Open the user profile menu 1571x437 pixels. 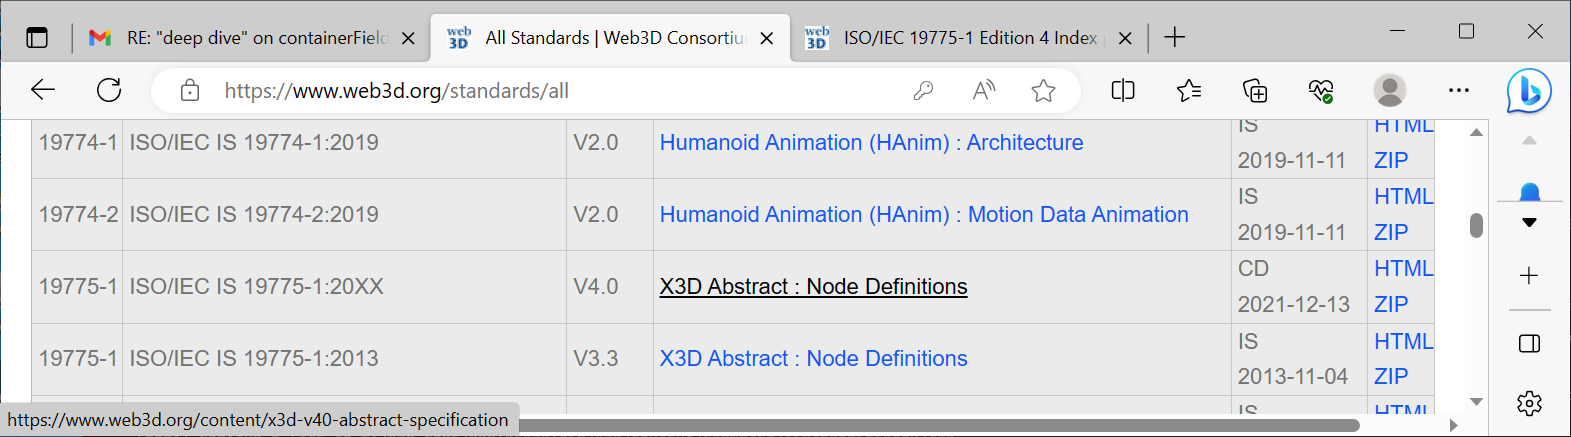(1389, 91)
